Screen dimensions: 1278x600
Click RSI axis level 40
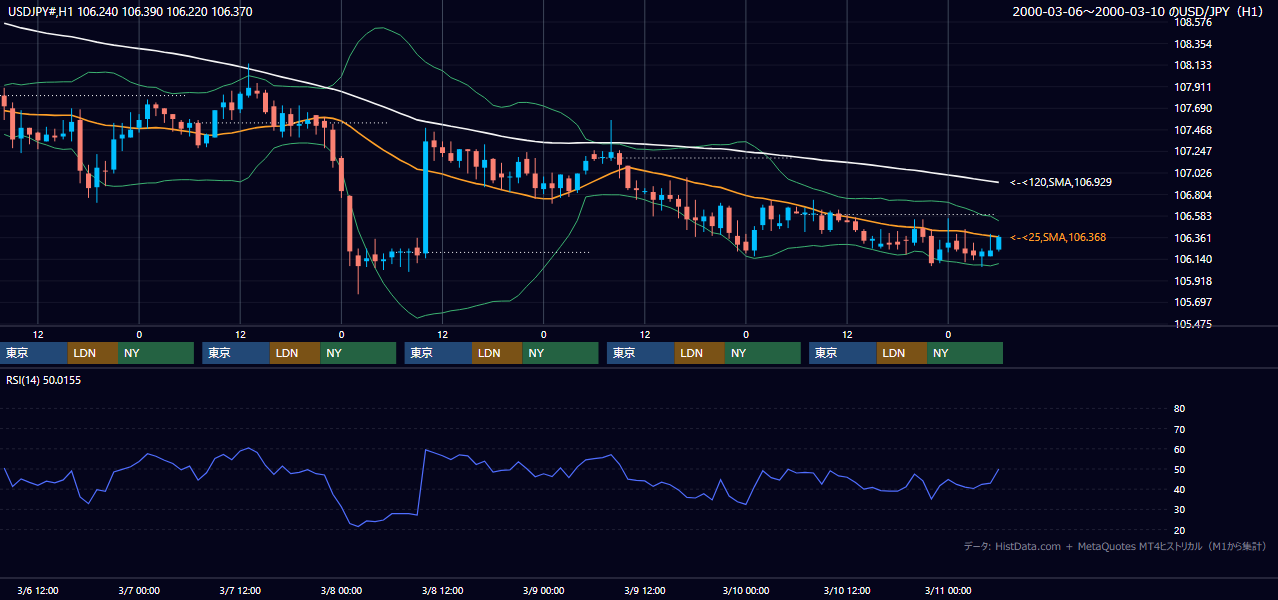tap(1180, 489)
